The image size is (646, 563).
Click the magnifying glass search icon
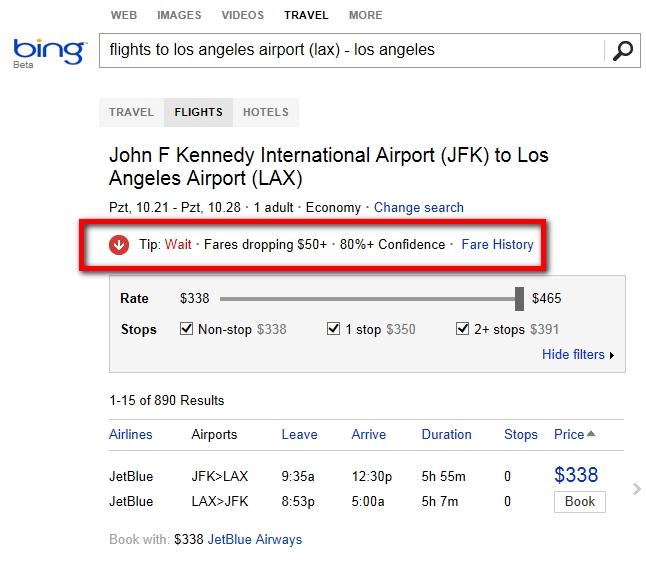pyautogui.click(x=622, y=50)
